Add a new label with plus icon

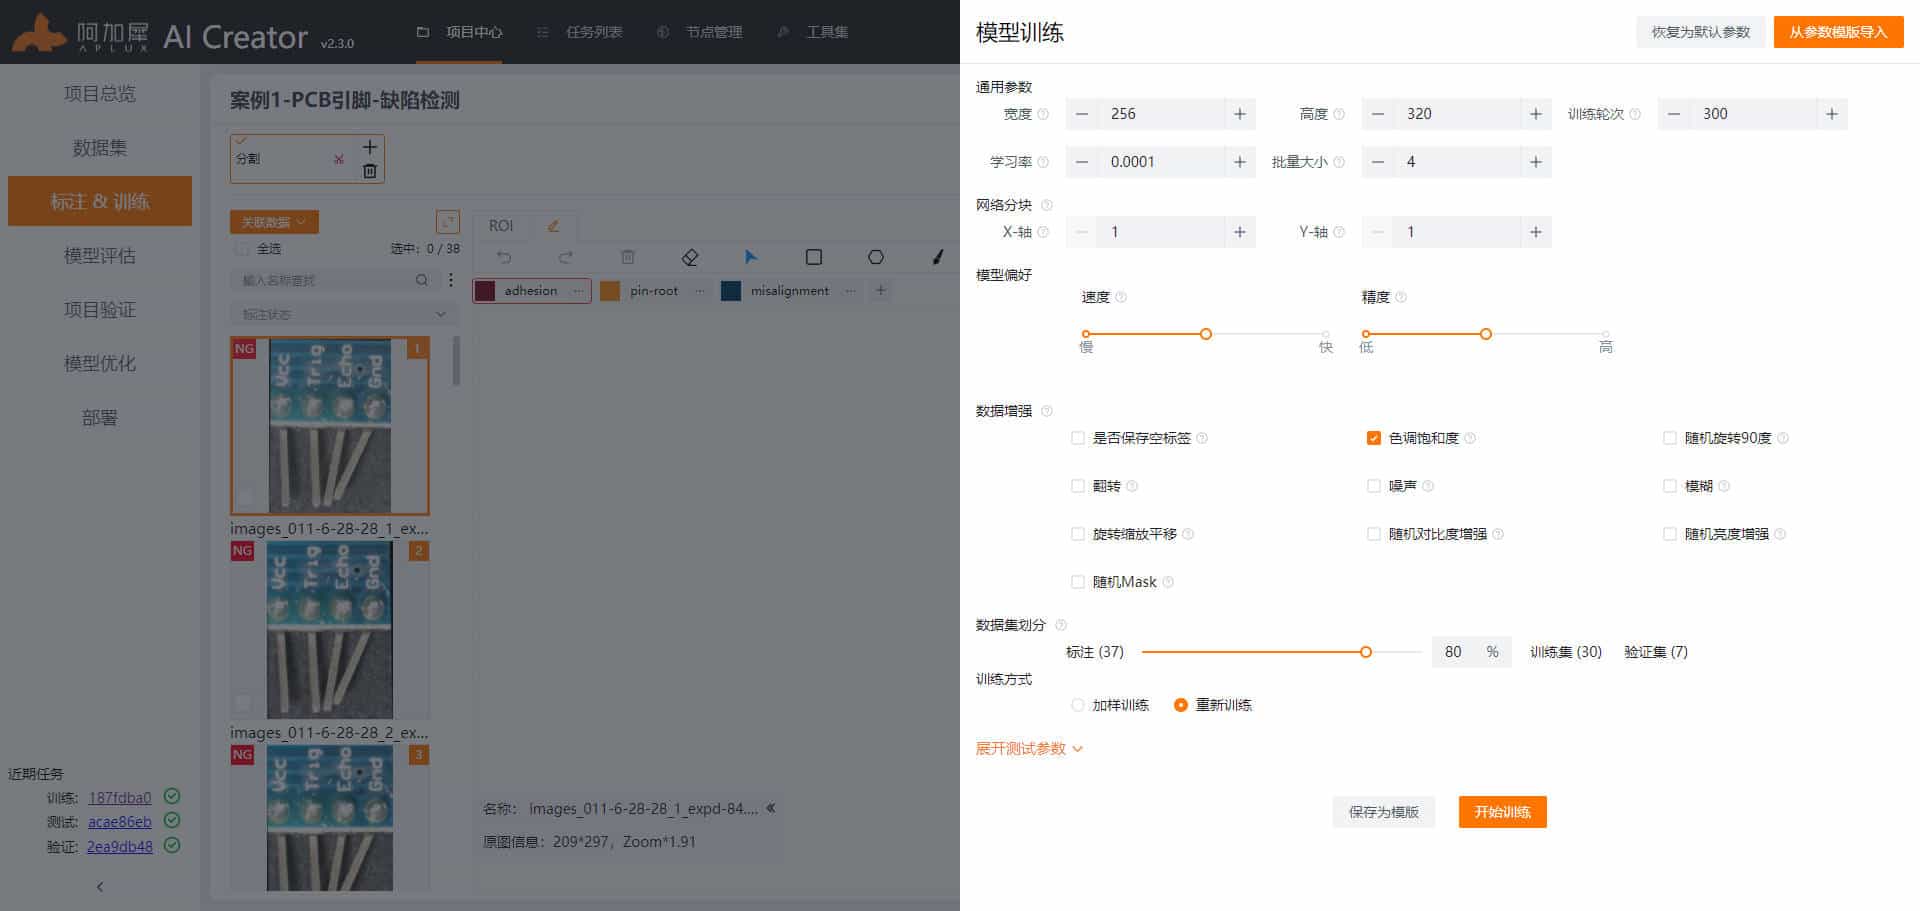(880, 291)
